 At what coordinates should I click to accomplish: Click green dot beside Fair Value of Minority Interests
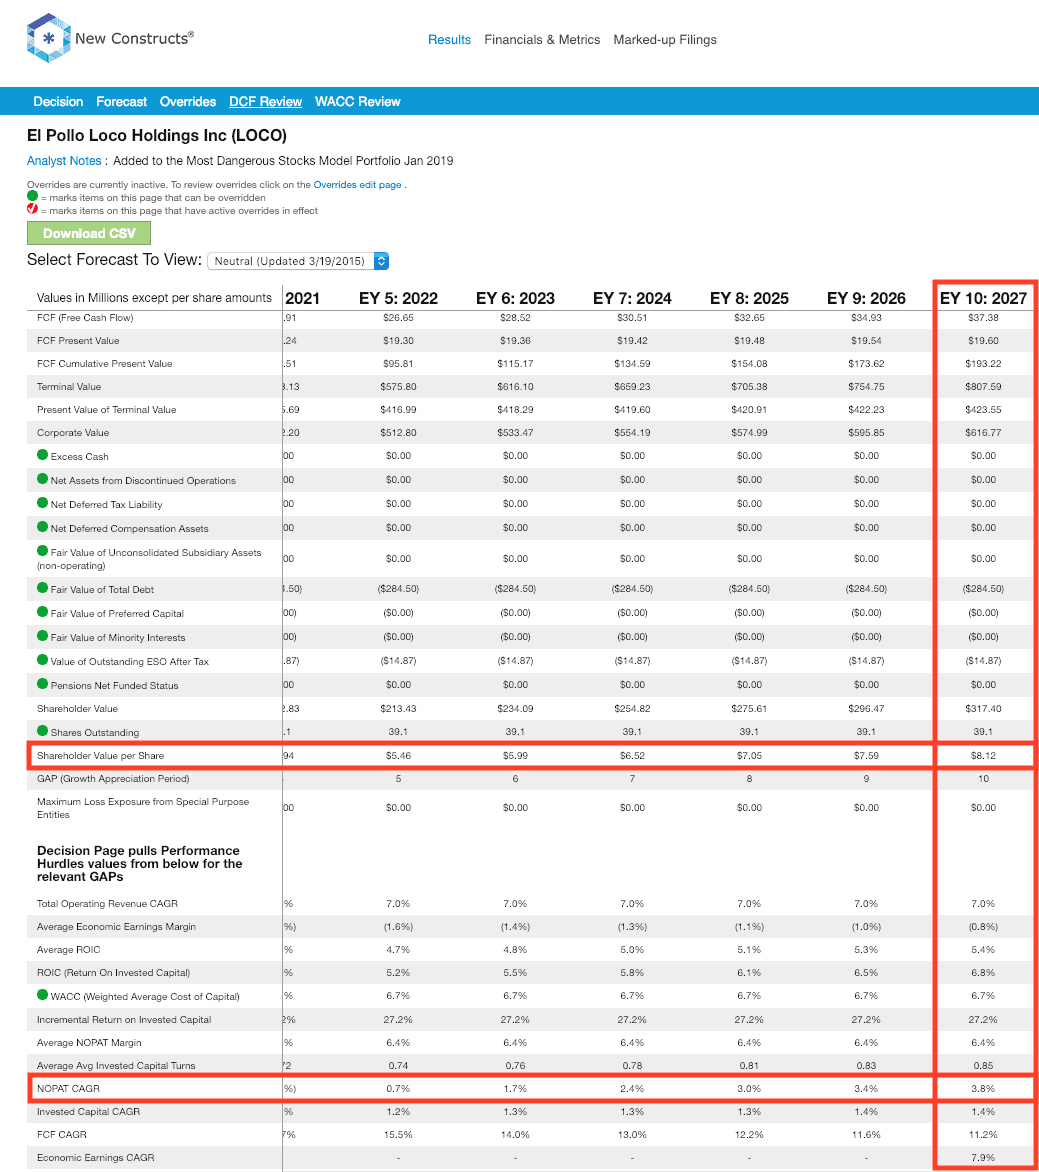[x=43, y=635]
